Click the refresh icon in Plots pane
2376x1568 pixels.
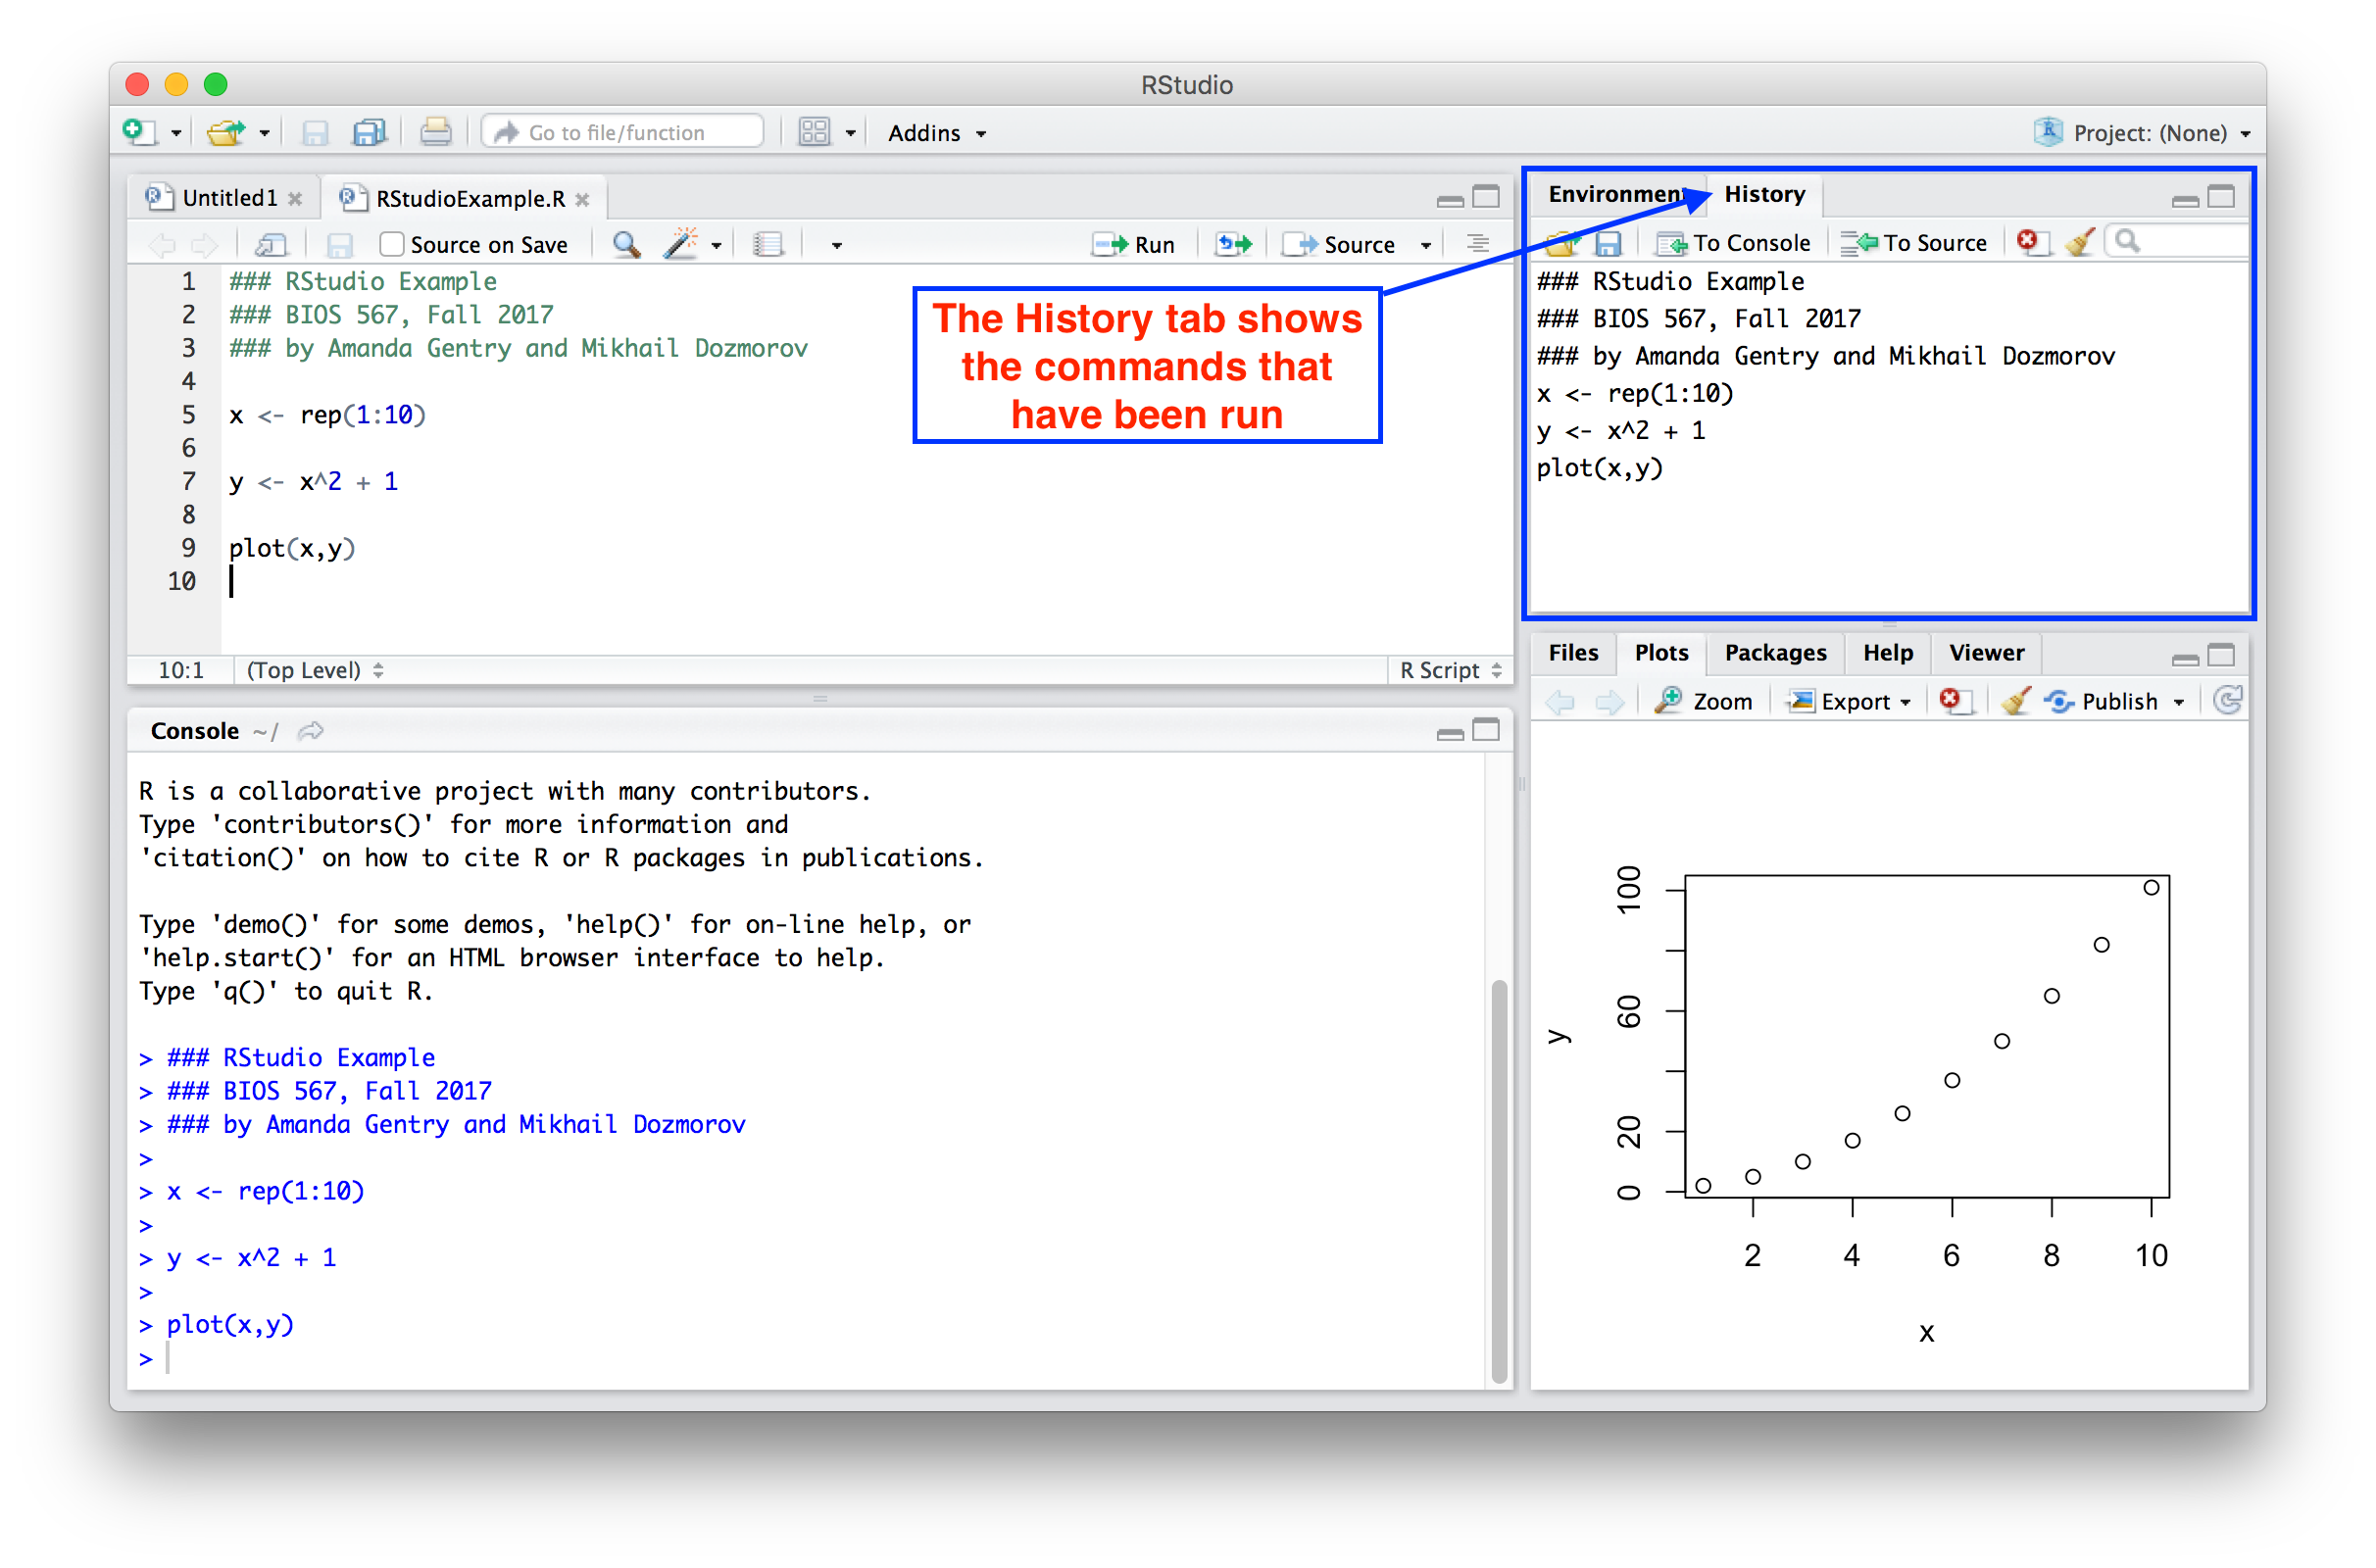point(2228,701)
